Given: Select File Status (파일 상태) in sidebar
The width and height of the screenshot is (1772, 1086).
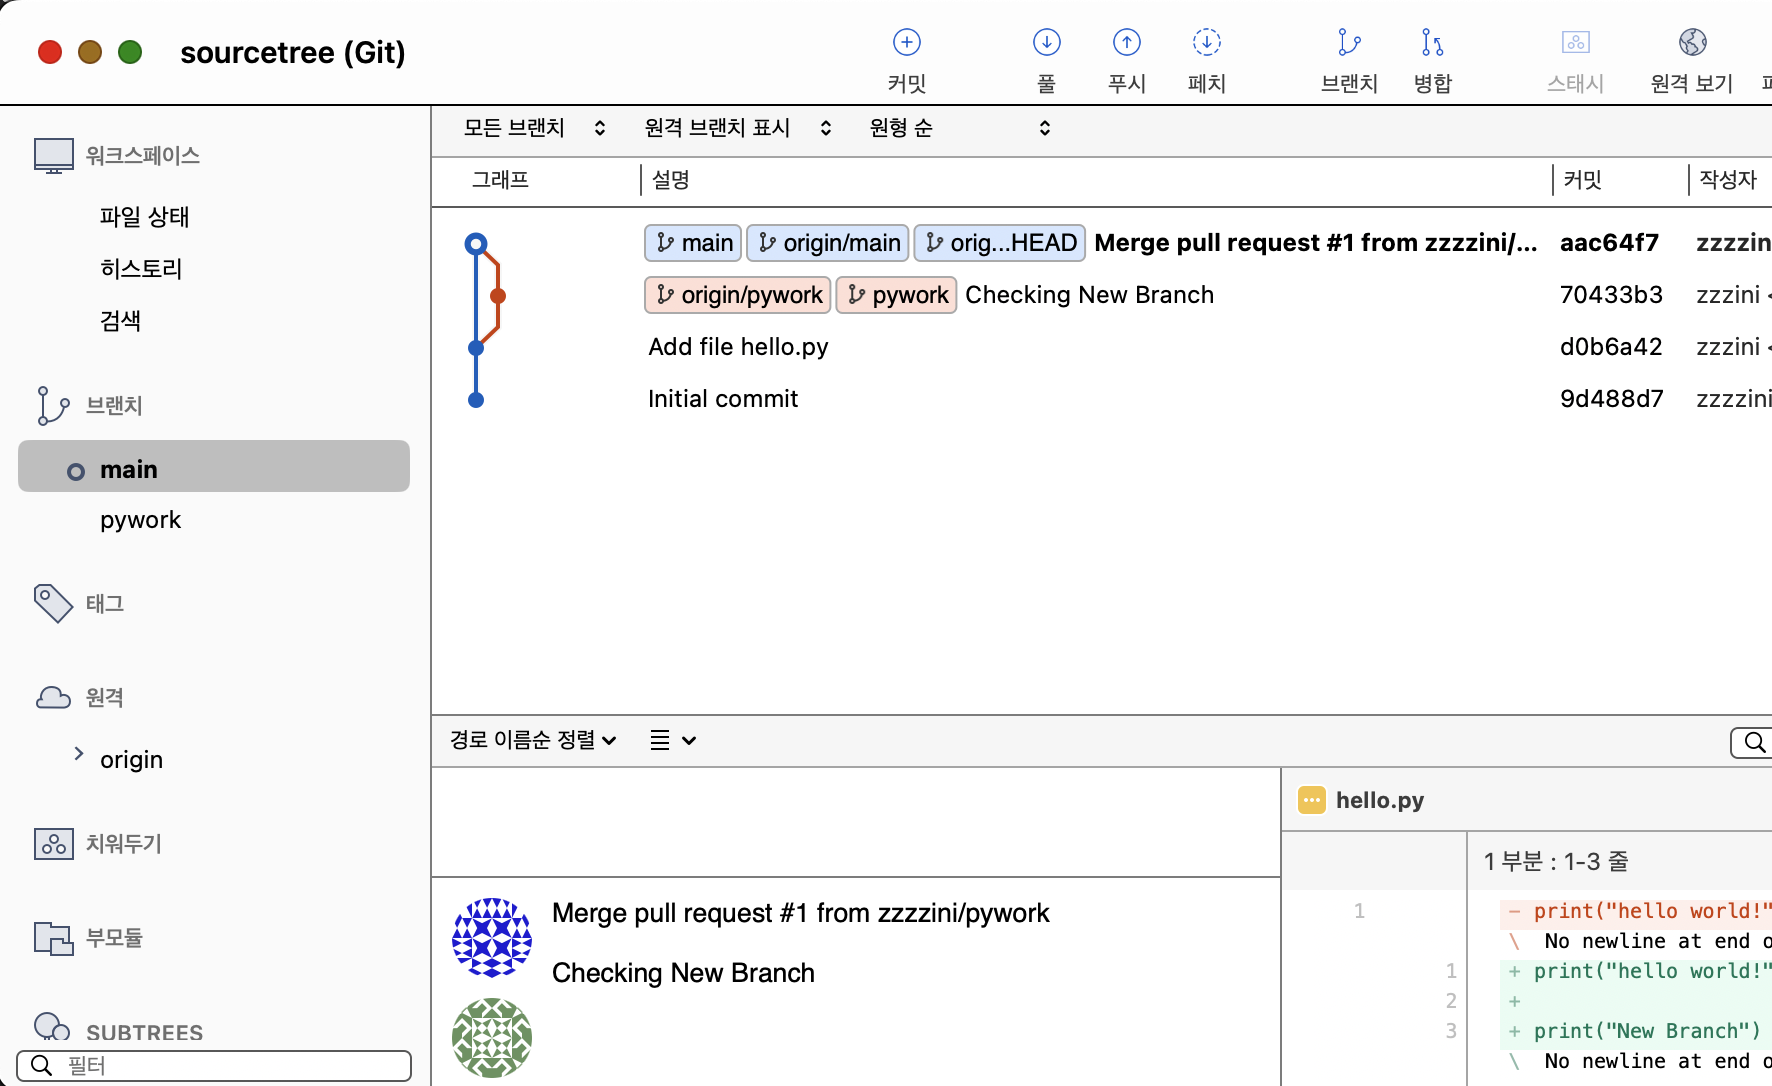Looking at the screenshot, I should coord(145,217).
